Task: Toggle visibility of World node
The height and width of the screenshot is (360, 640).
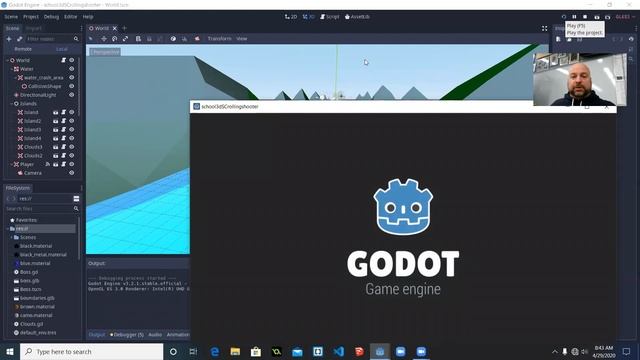Action: [71, 60]
